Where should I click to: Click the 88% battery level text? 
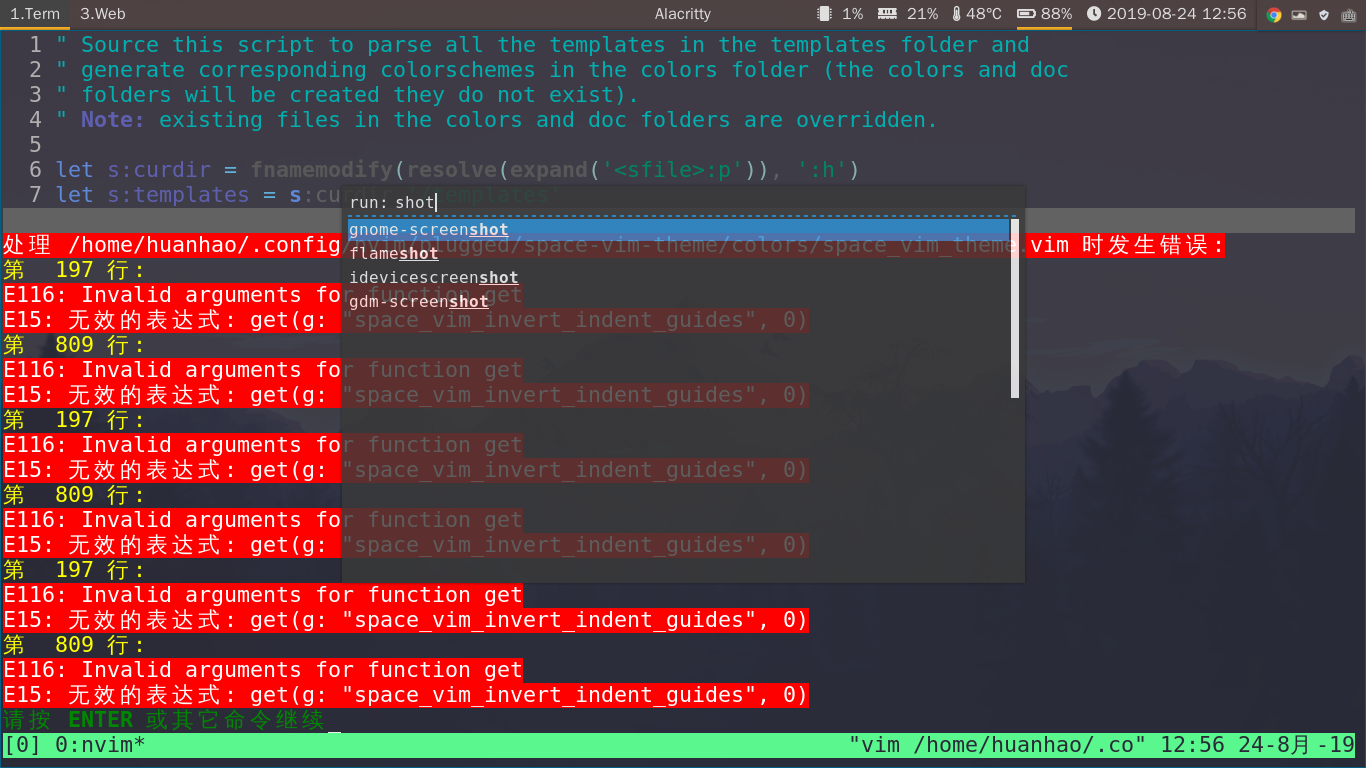[x=1056, y=14]
